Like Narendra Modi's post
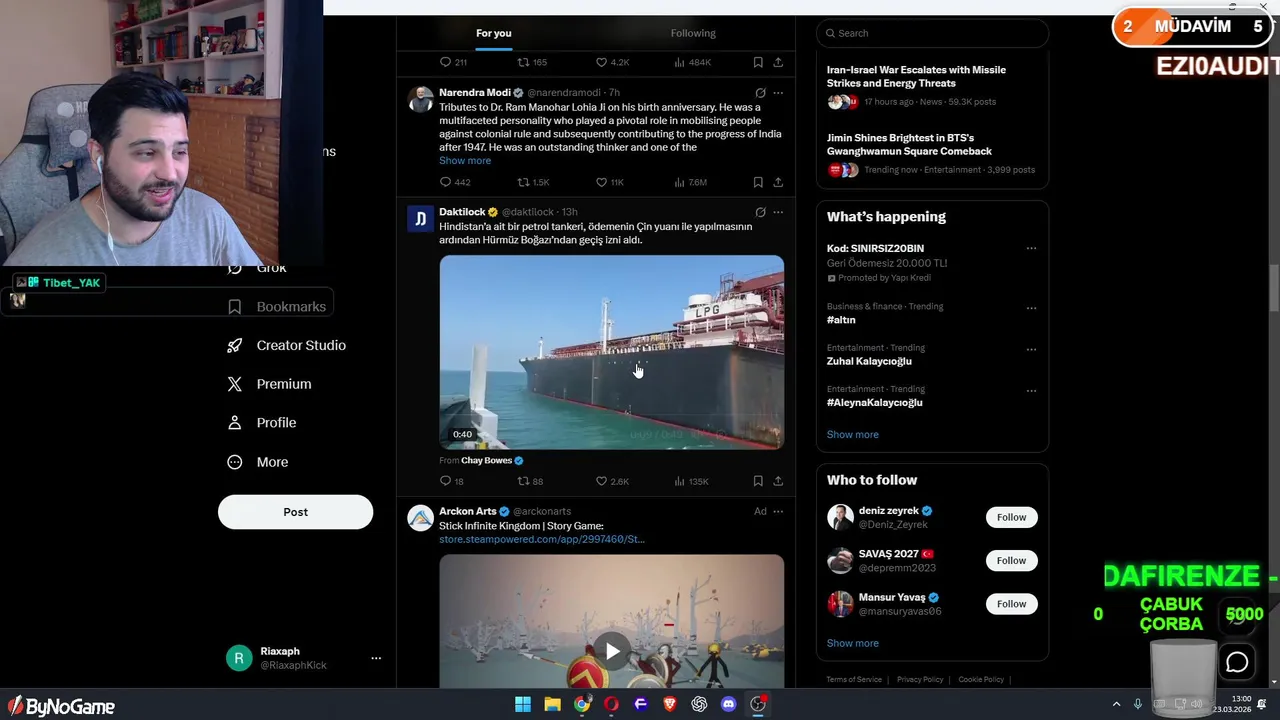 pyautogui.click(x=610, y=182)
